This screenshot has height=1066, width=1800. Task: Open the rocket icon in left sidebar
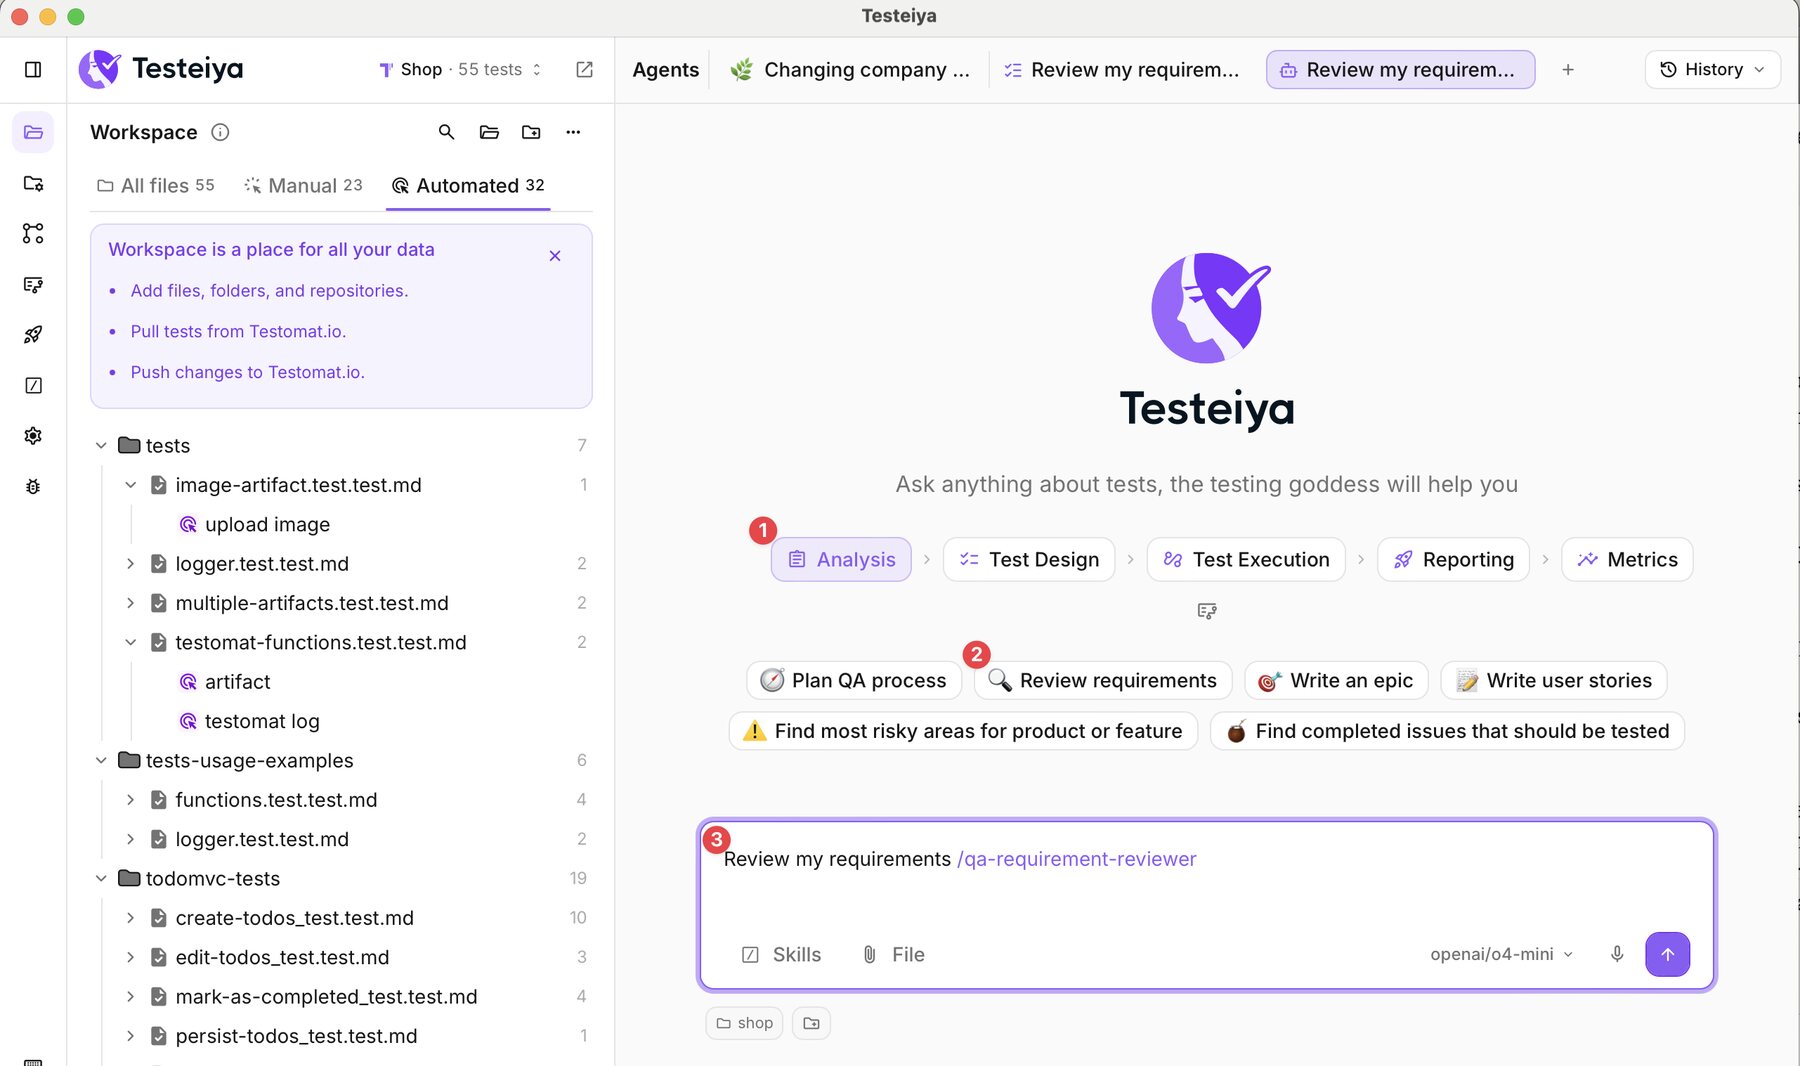coord(33,335)
